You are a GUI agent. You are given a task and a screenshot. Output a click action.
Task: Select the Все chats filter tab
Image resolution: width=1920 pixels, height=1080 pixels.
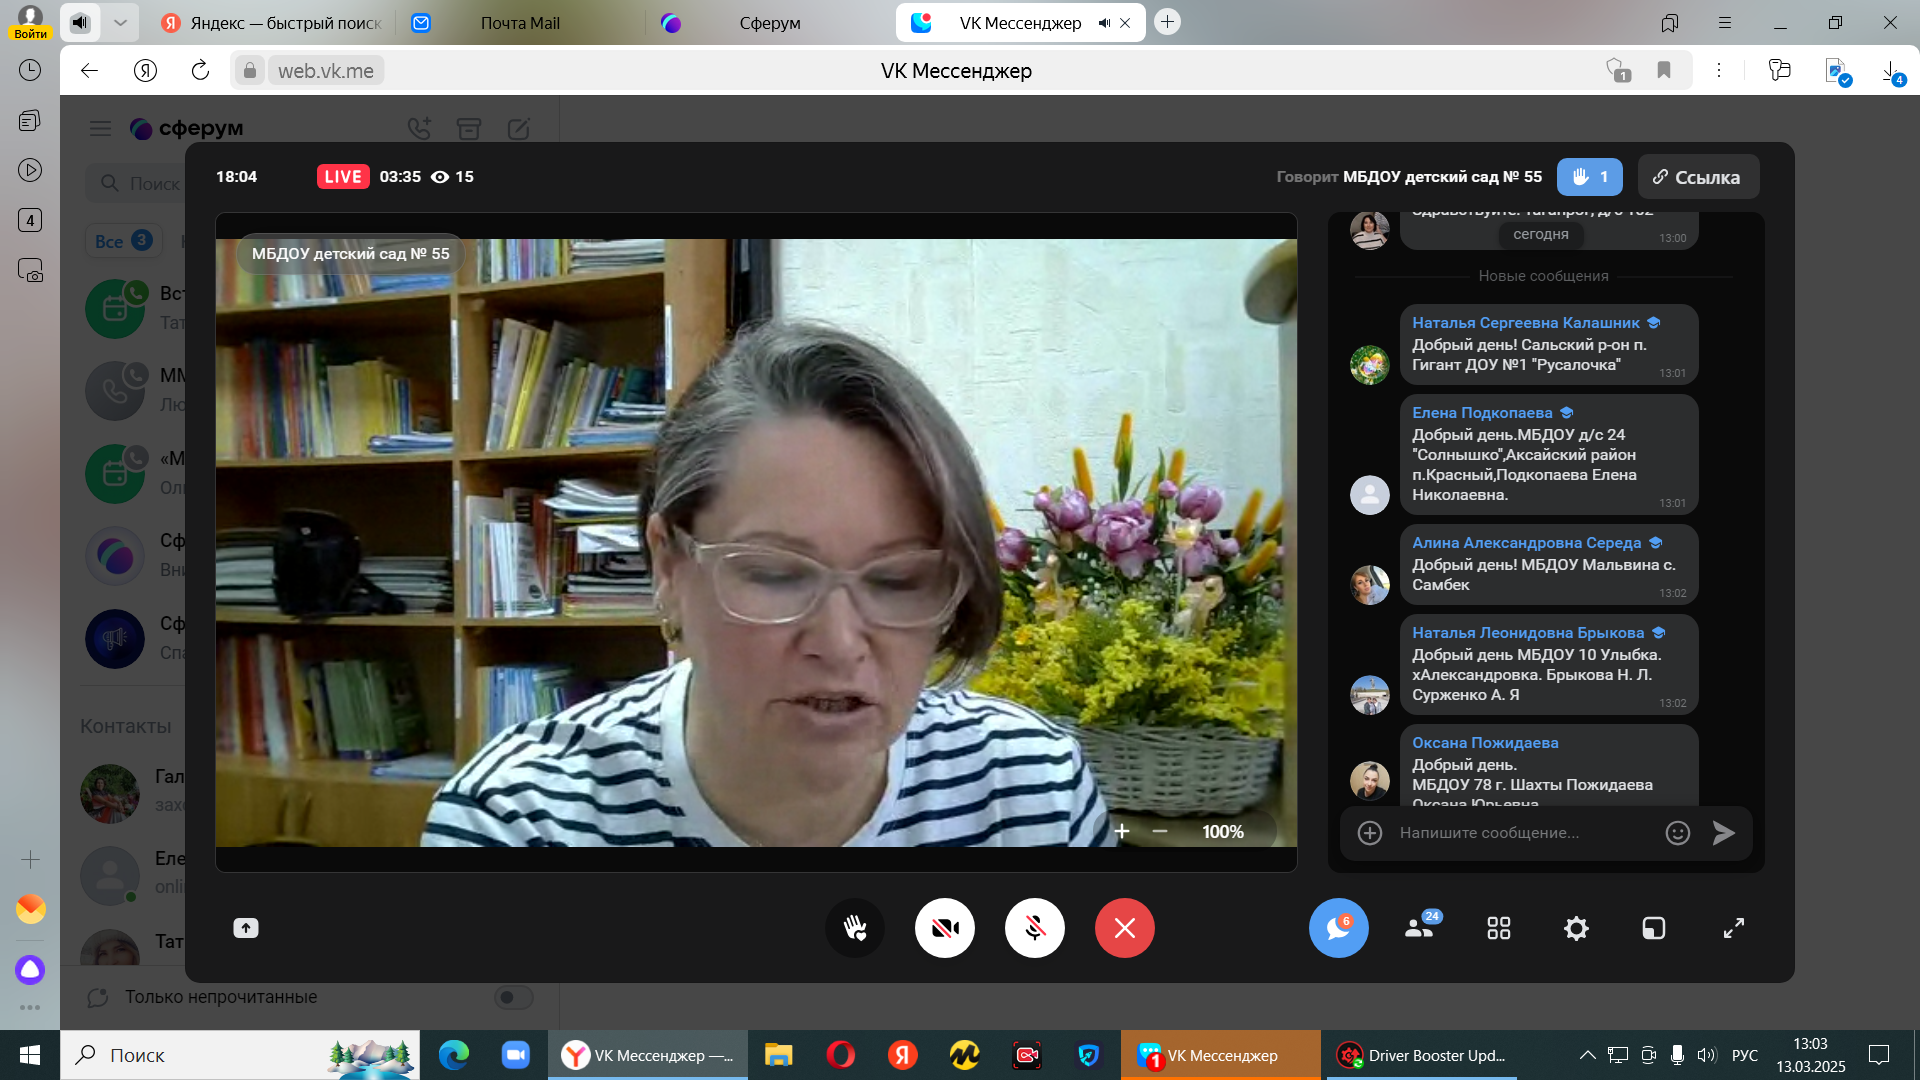tap(122, 241)
